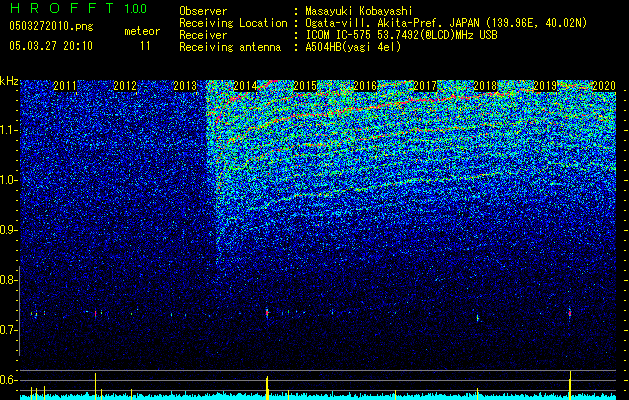Click the 2012 time marker
629x400 pixels.
(125, 86)
